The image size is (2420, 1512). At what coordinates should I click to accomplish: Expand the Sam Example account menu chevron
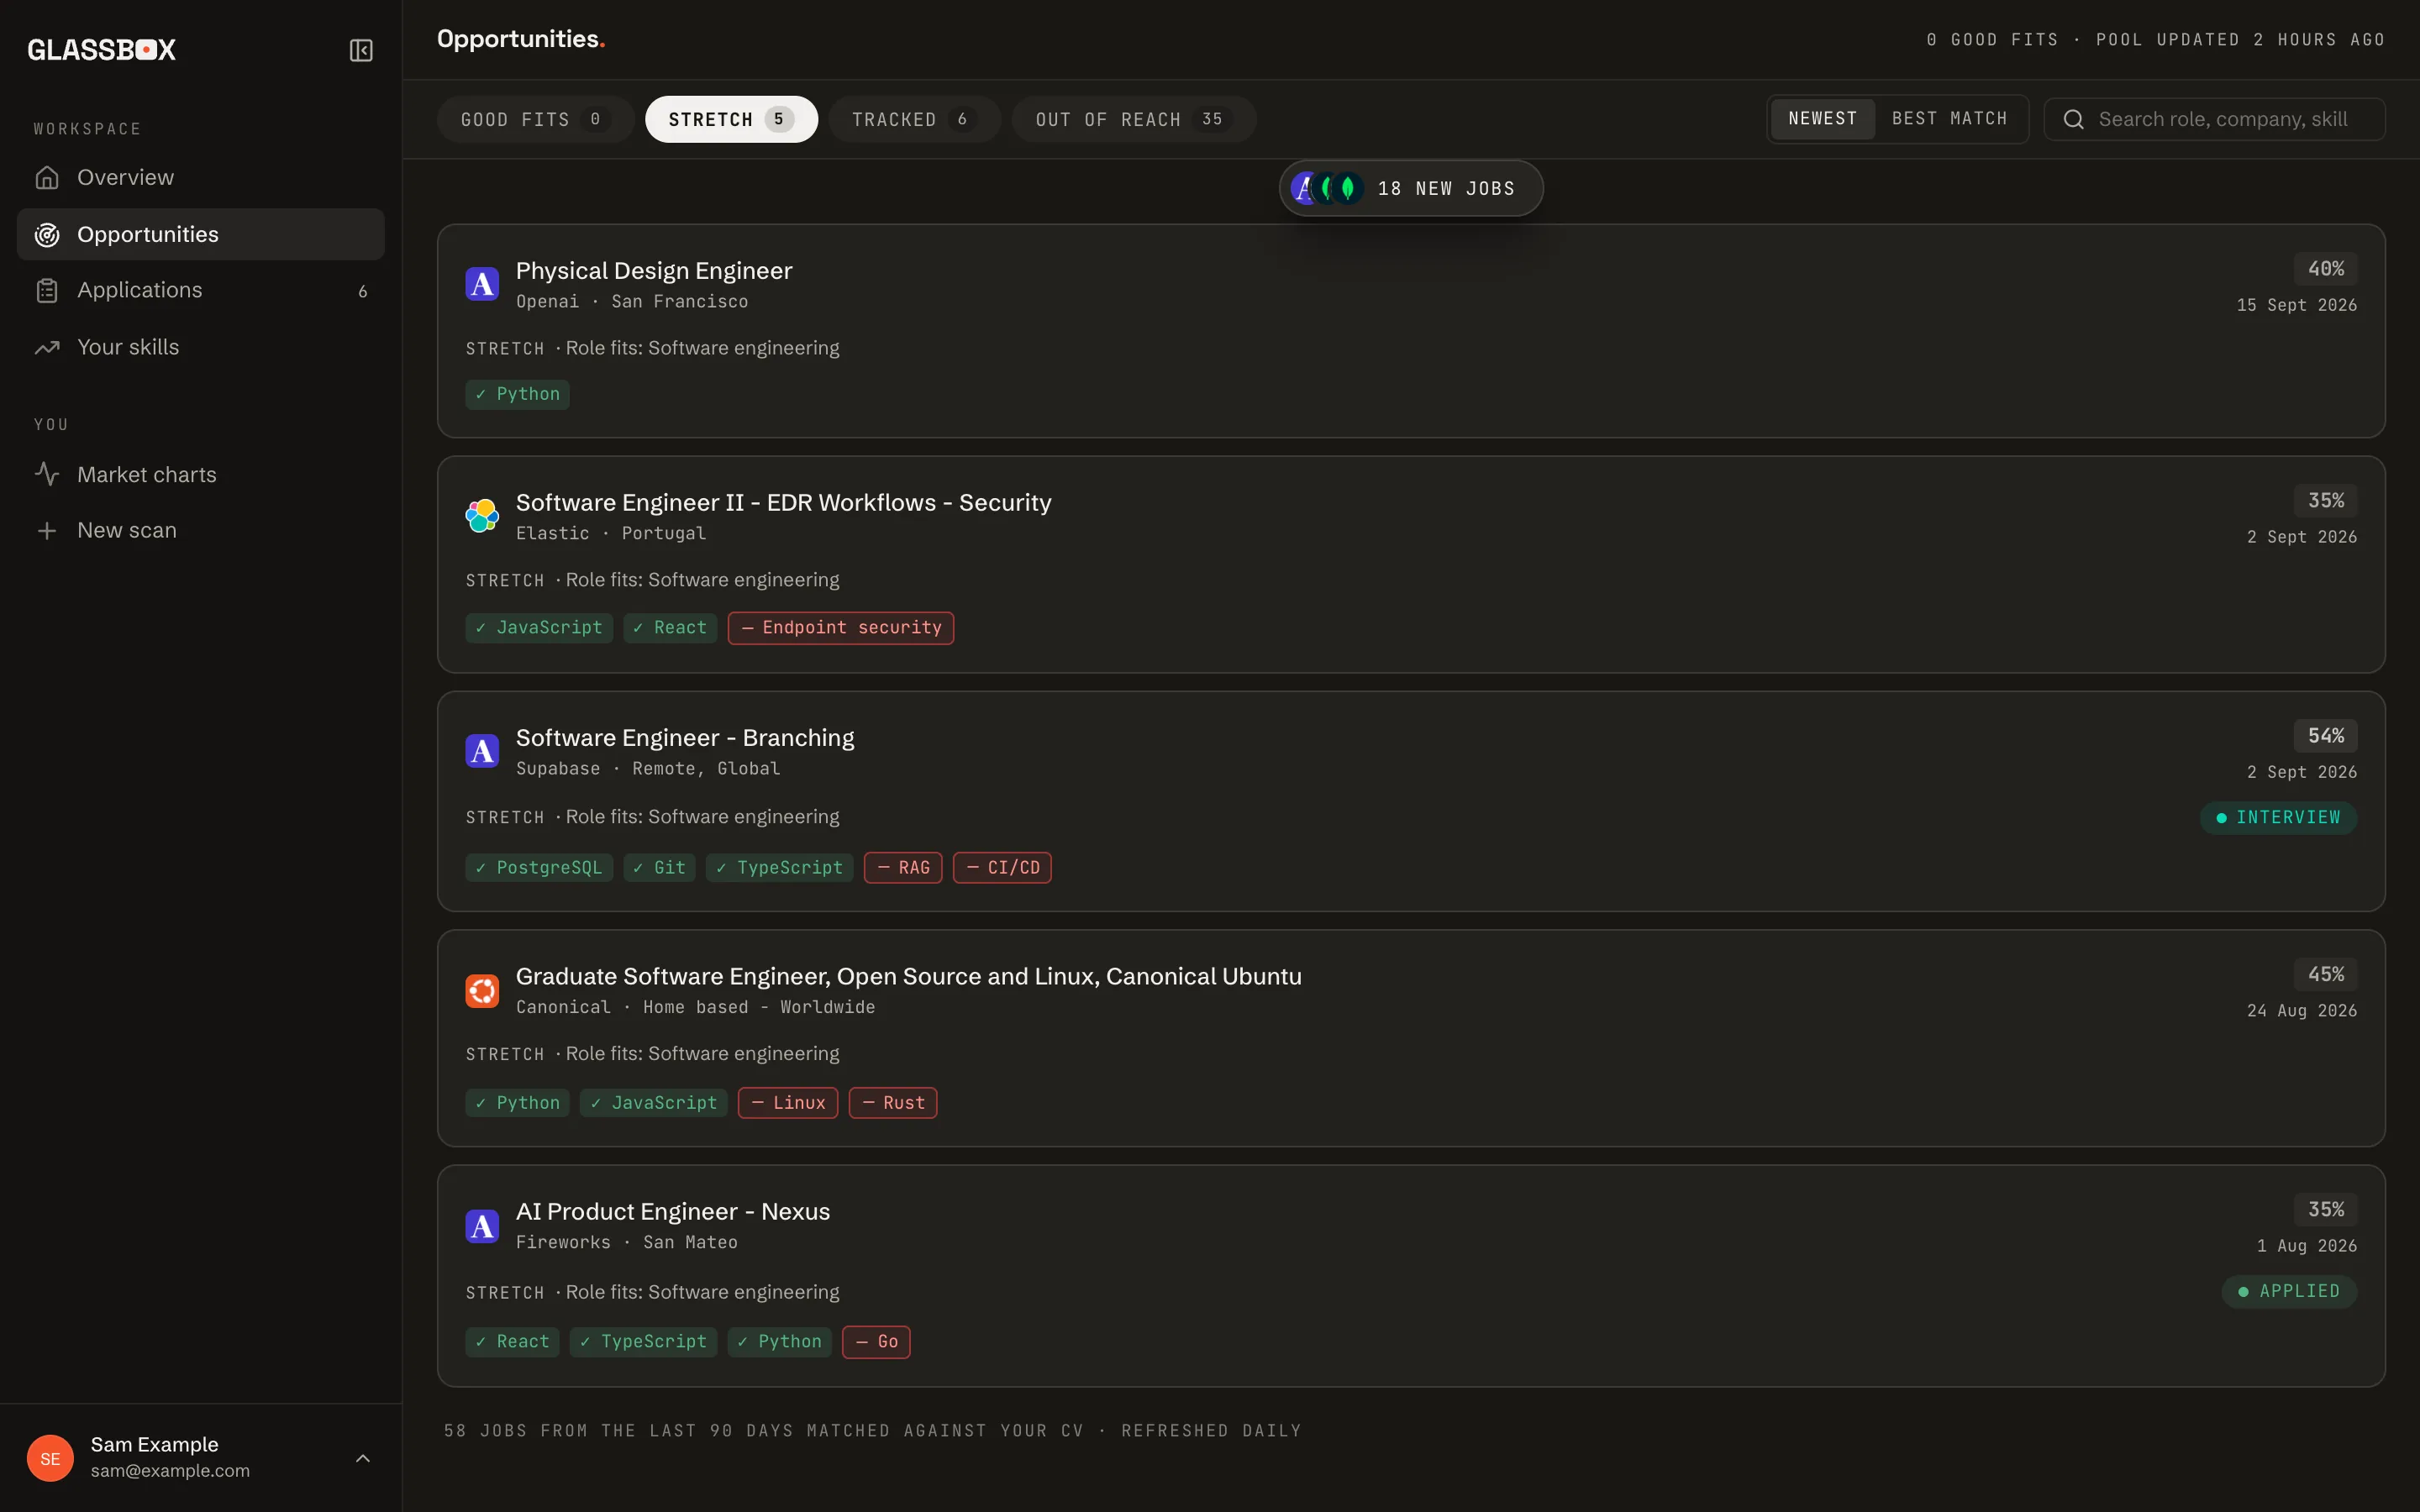(363, 1458)
